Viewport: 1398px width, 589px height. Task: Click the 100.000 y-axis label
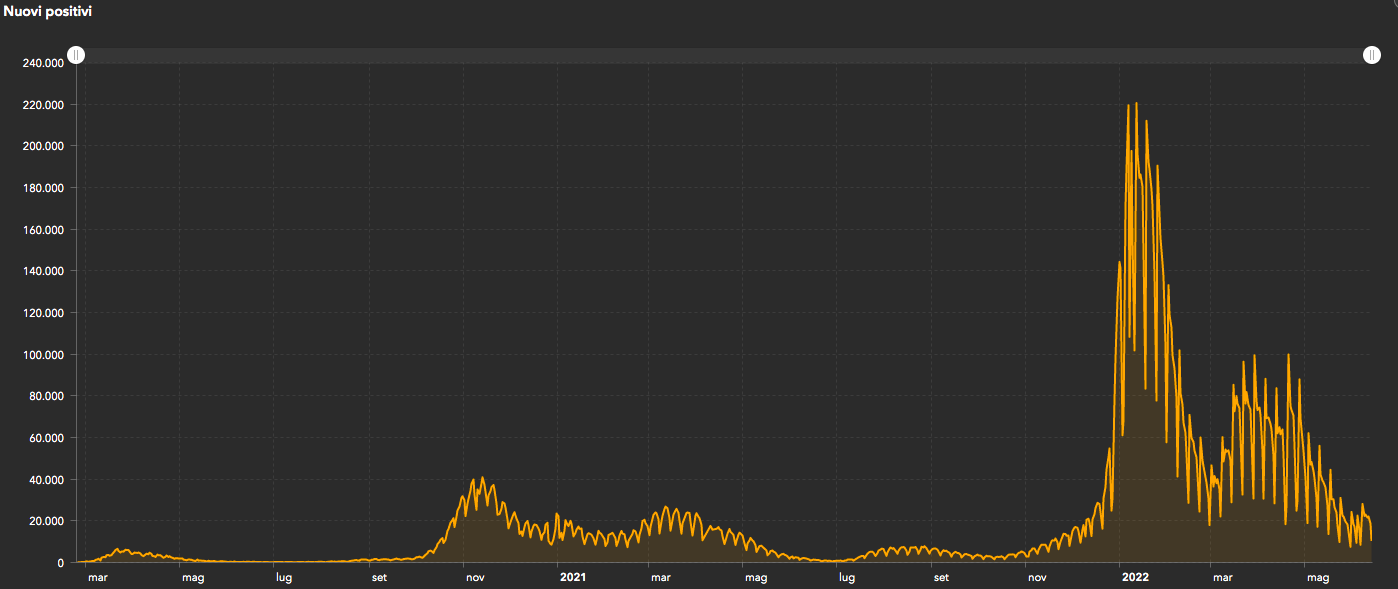[x=43, y=355]
